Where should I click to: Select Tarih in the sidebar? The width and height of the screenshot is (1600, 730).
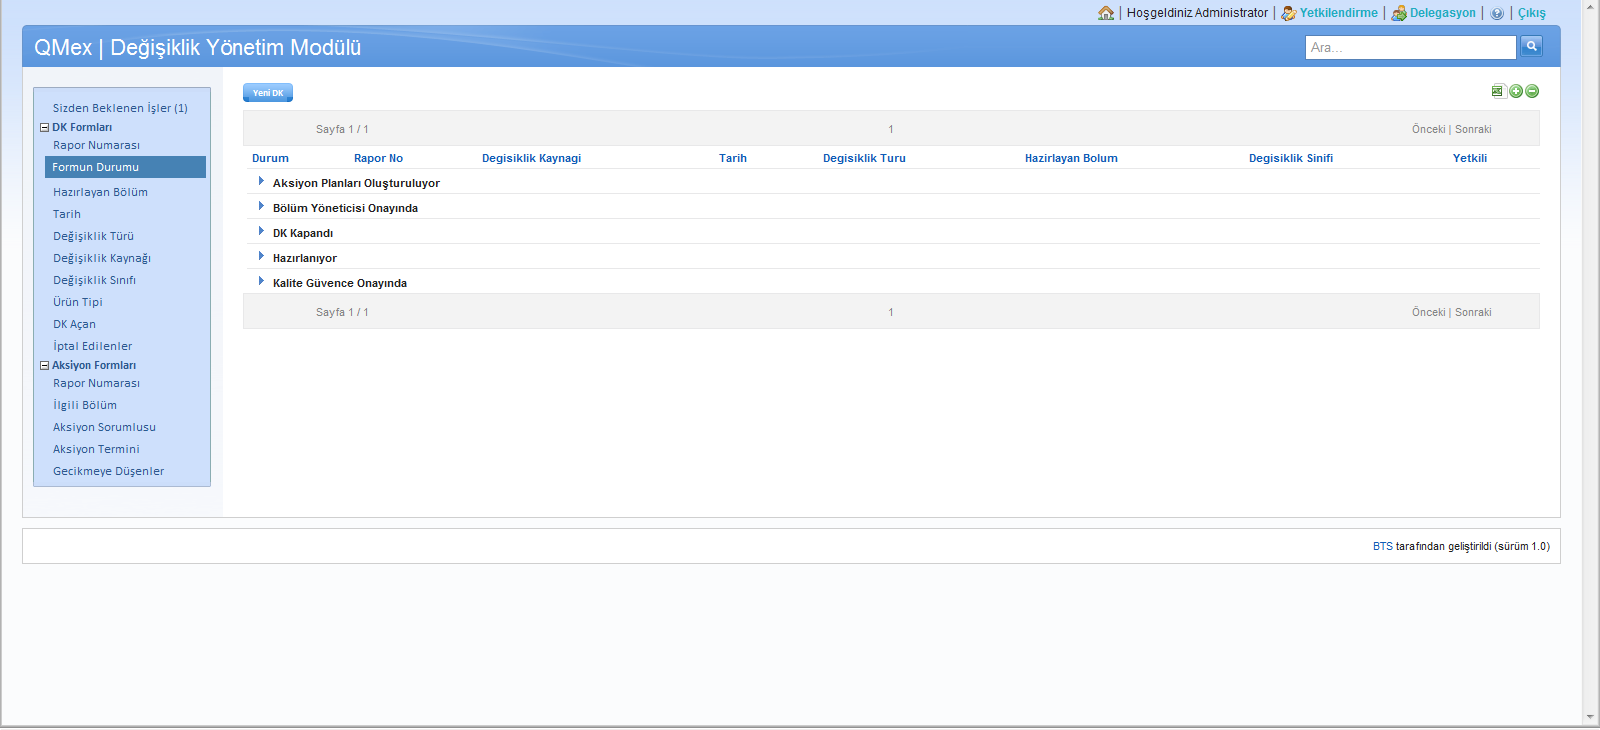coord(67,214)
